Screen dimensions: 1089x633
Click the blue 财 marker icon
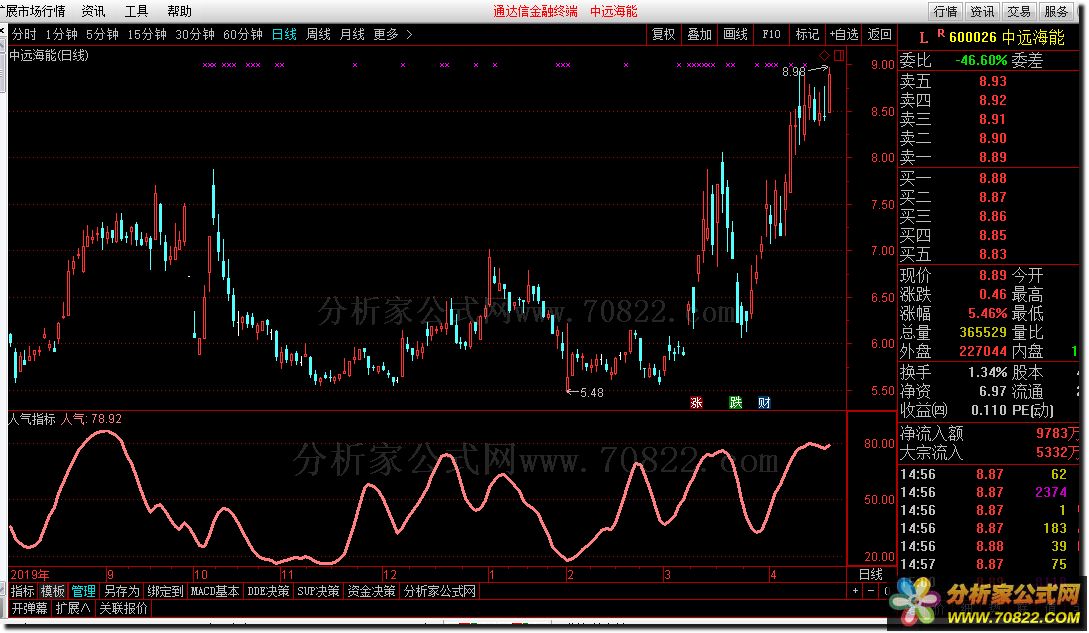click(x=764, y=402)
